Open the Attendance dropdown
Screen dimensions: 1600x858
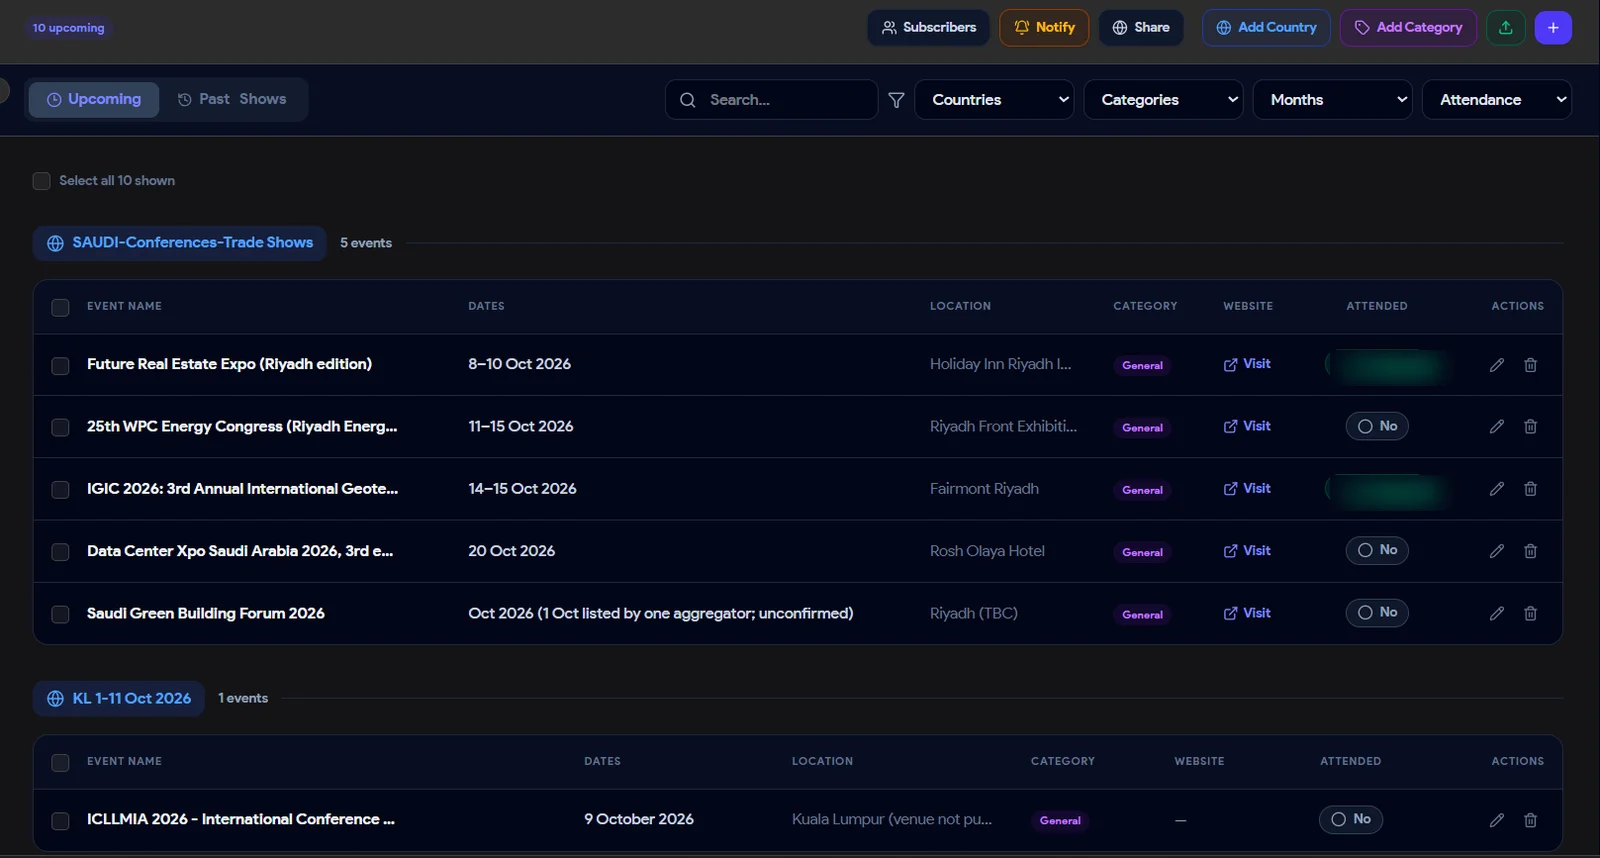[1496, 100]
